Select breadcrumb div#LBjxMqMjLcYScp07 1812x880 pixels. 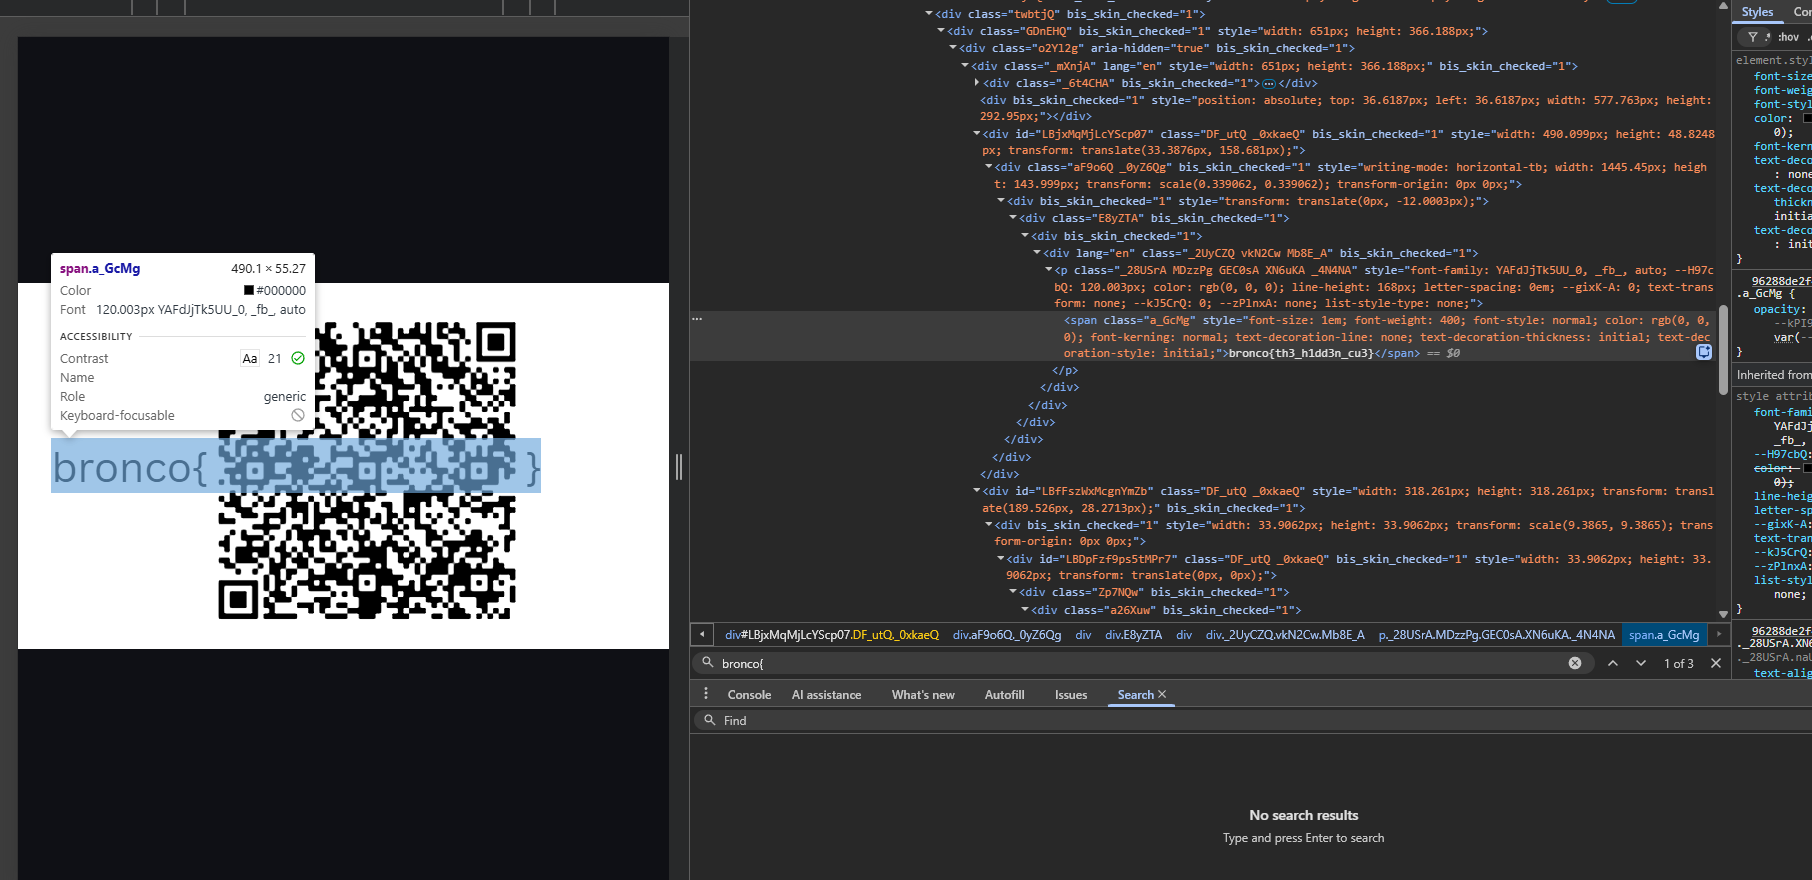(832, 635)
